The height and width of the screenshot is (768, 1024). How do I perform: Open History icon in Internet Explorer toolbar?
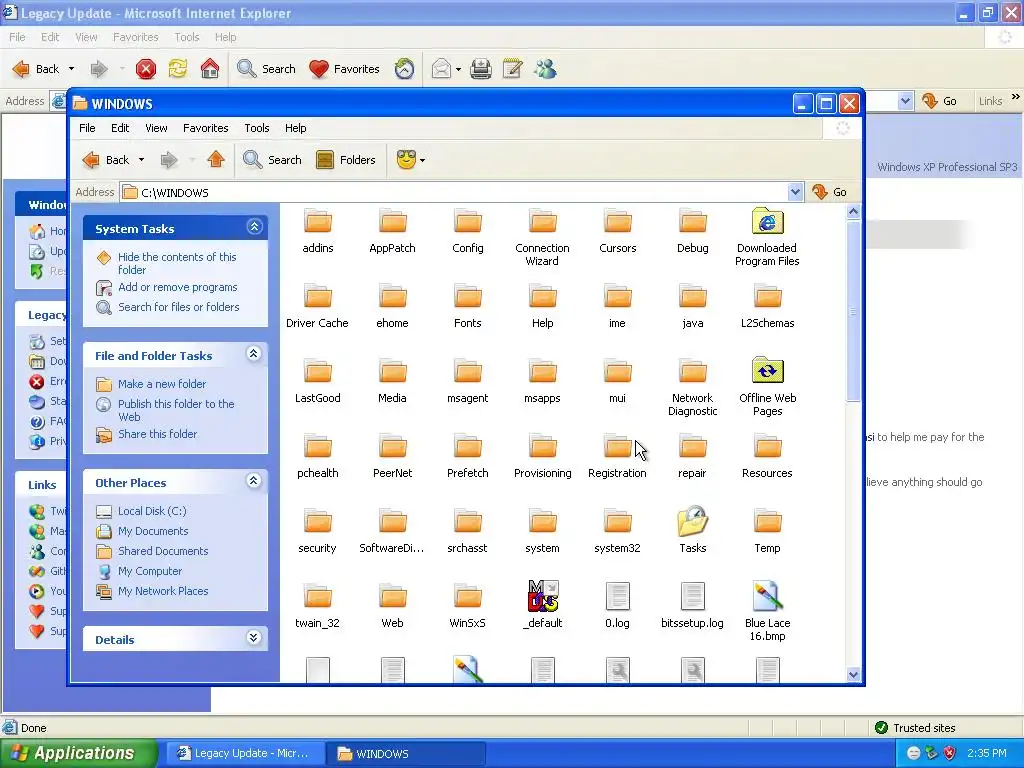pos(404,69)
